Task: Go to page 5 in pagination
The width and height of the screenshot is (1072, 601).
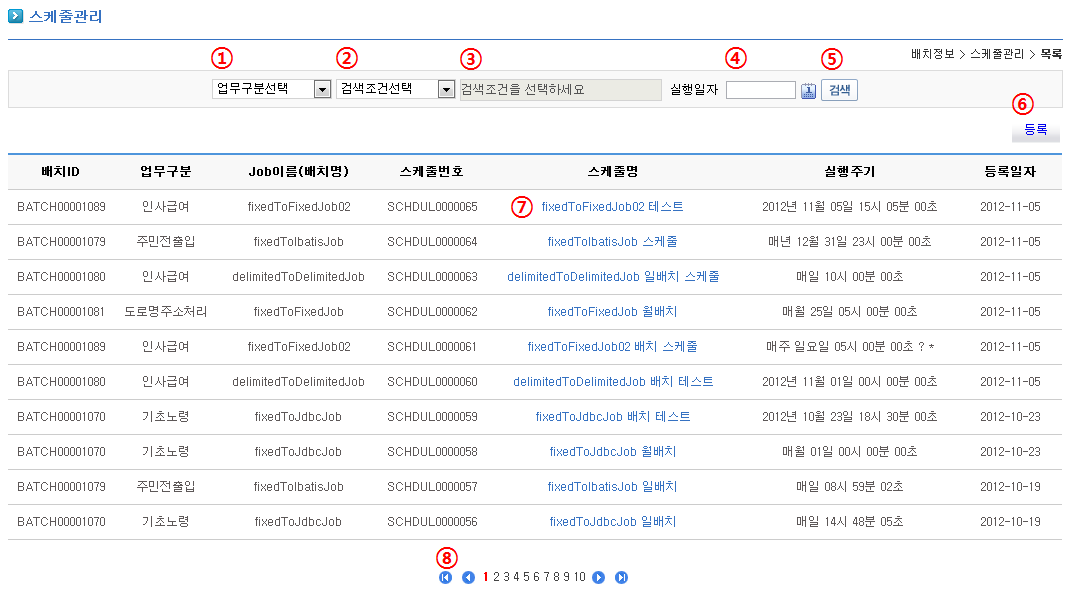Action: pos(526,577)
